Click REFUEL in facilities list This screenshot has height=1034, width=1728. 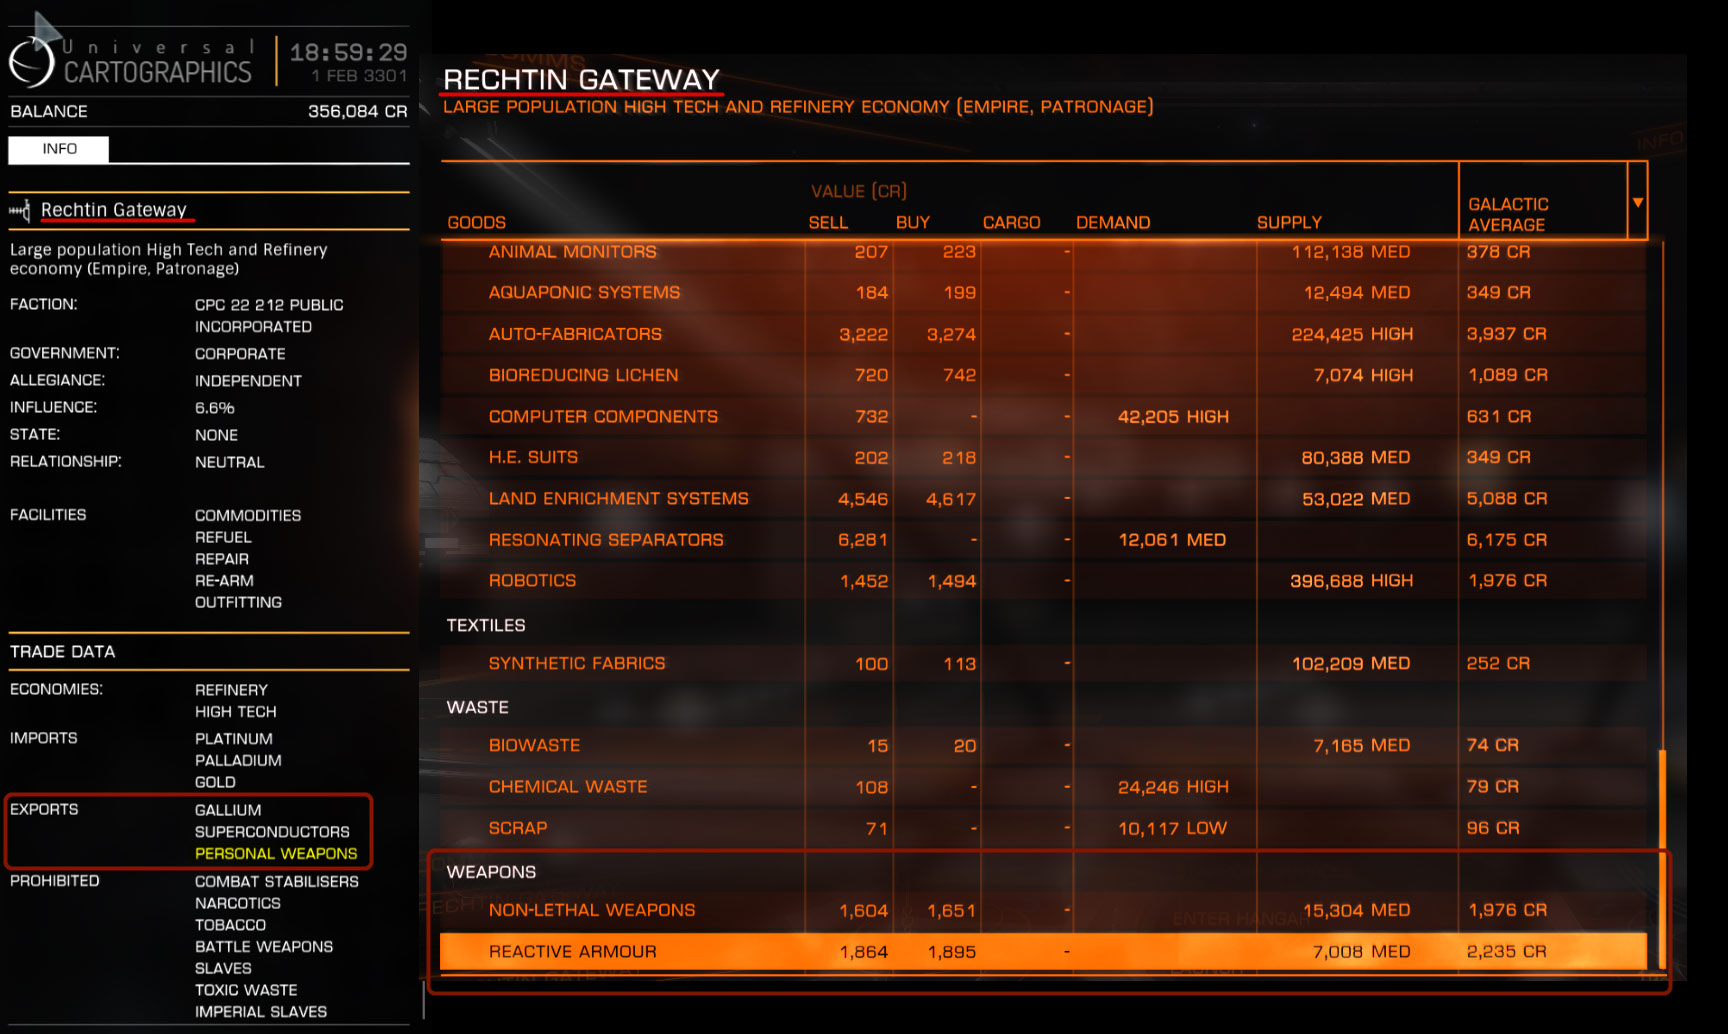click(x=223, y=537)
